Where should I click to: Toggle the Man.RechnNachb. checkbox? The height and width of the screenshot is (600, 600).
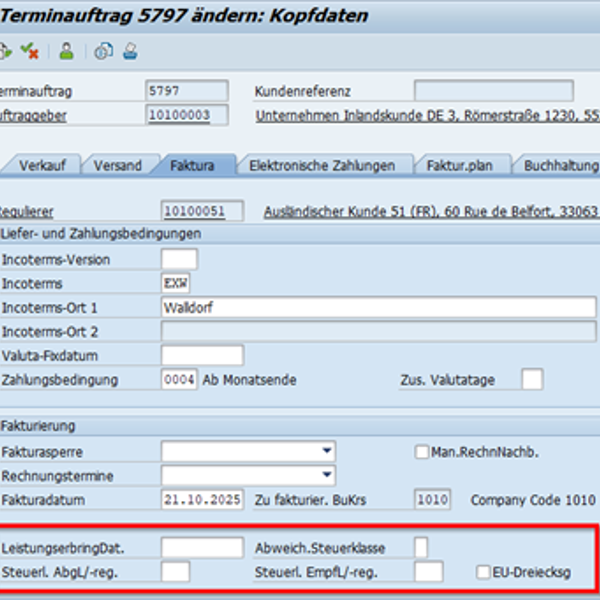point(422,452)
